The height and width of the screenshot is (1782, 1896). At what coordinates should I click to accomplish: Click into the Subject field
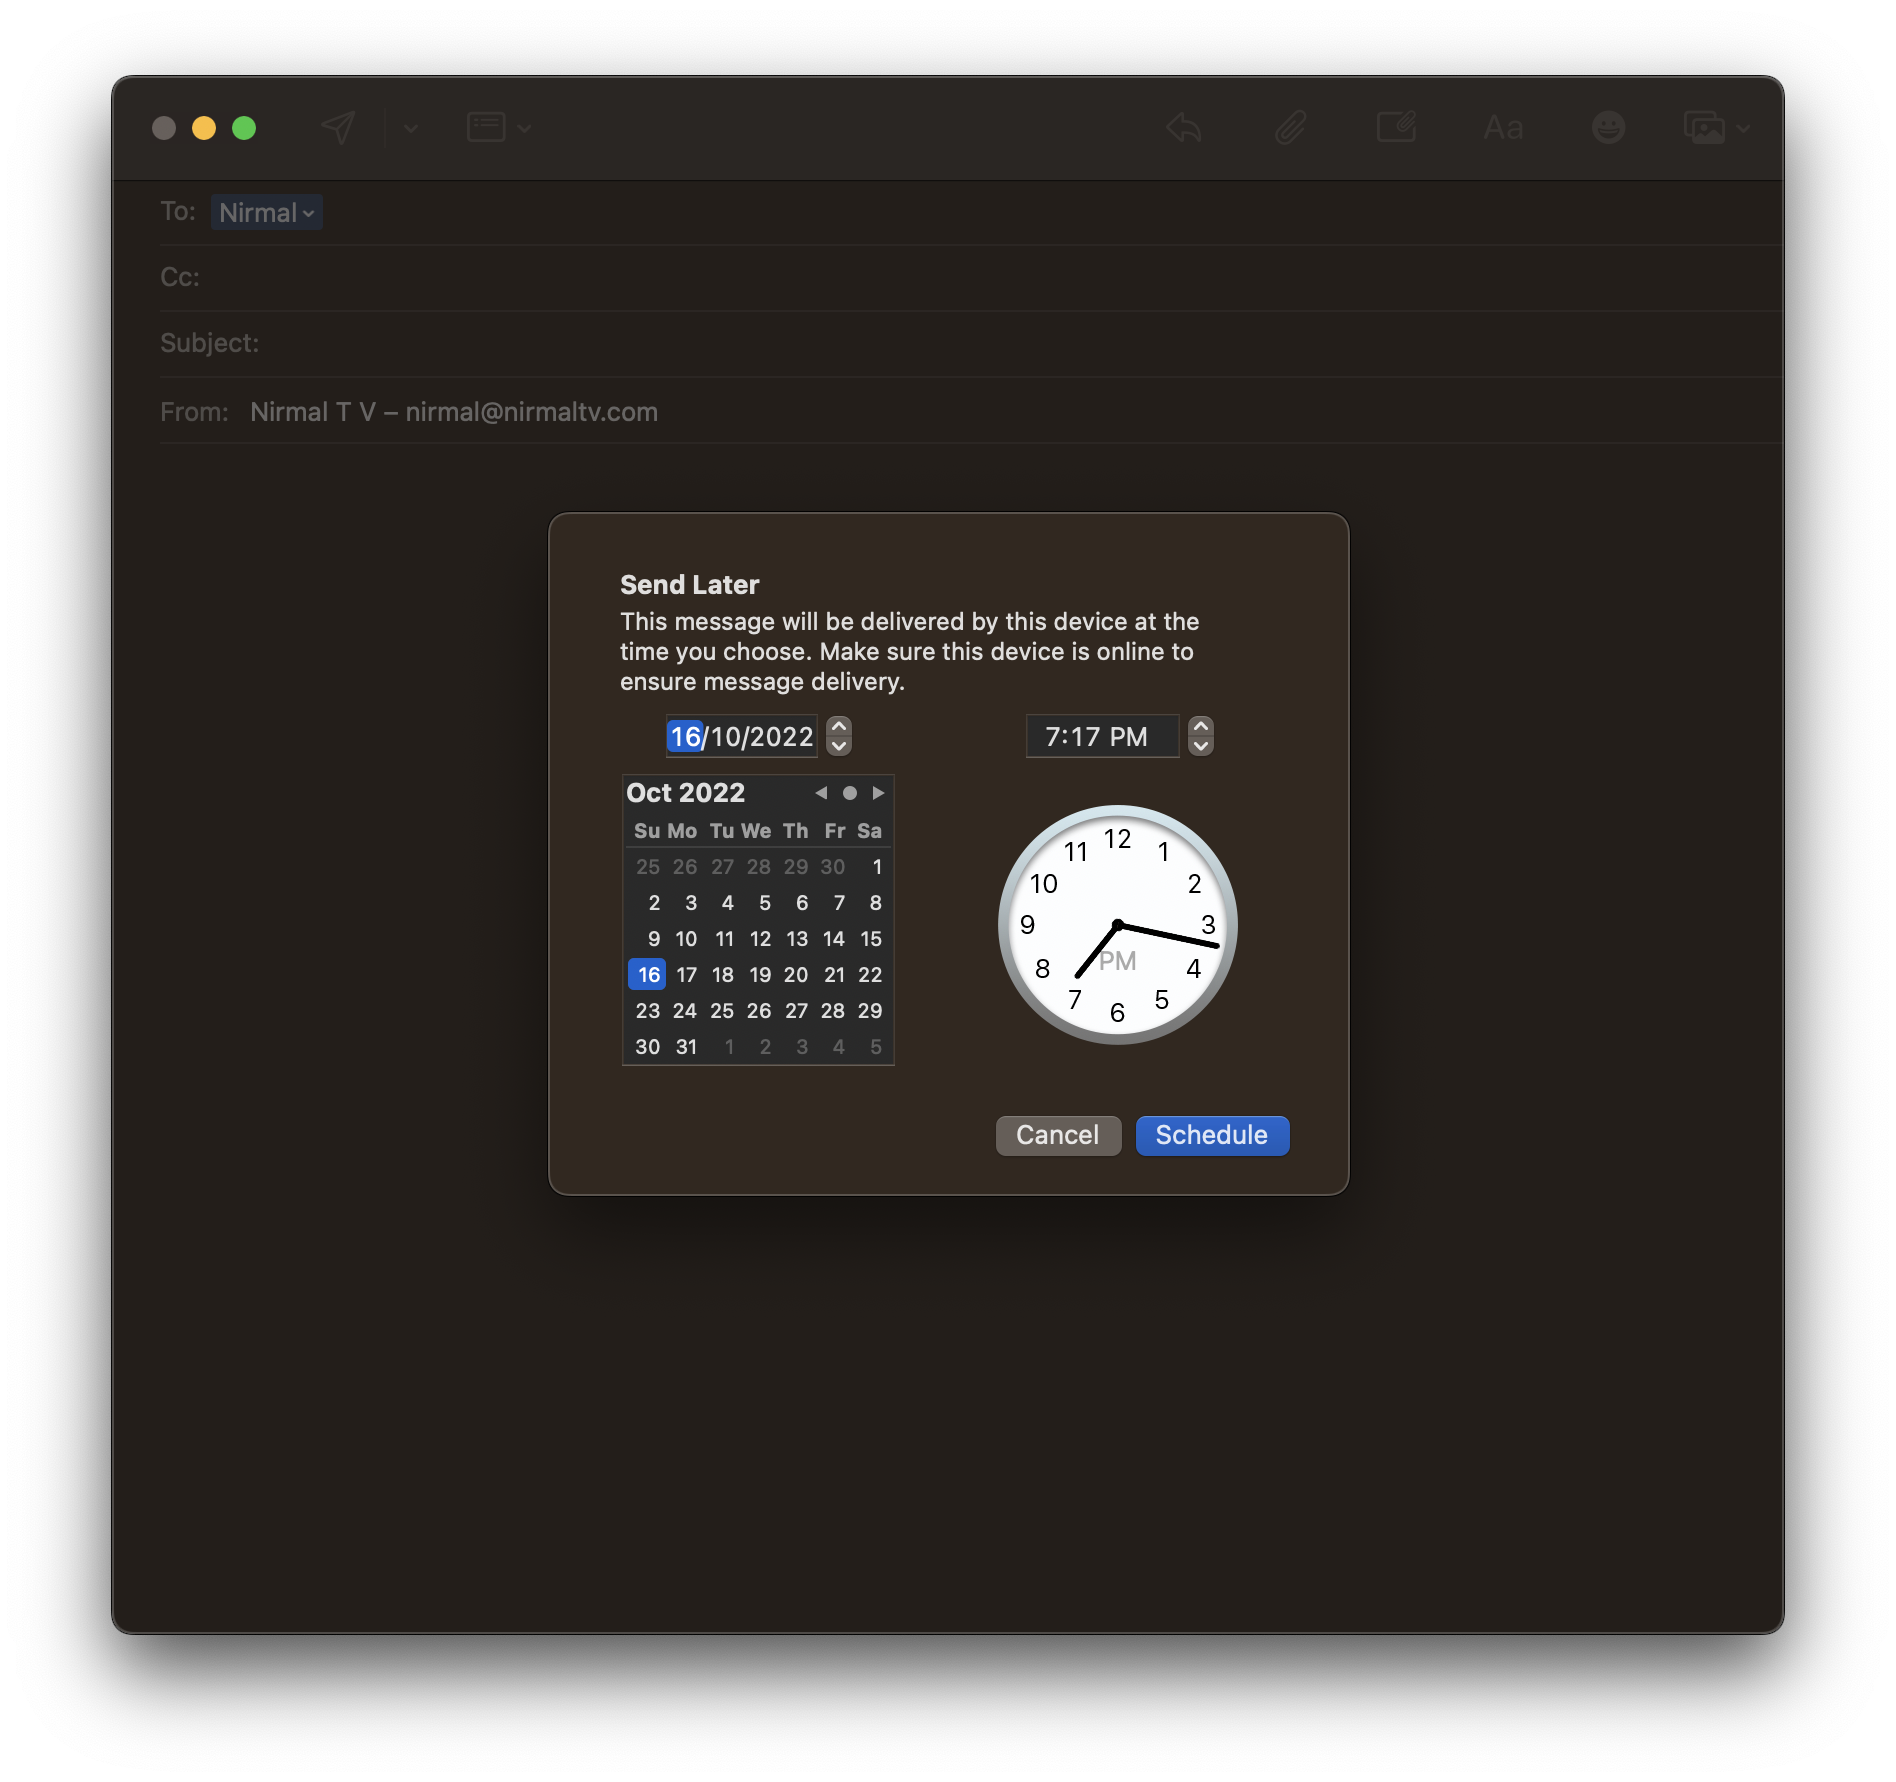click(972, 343)
